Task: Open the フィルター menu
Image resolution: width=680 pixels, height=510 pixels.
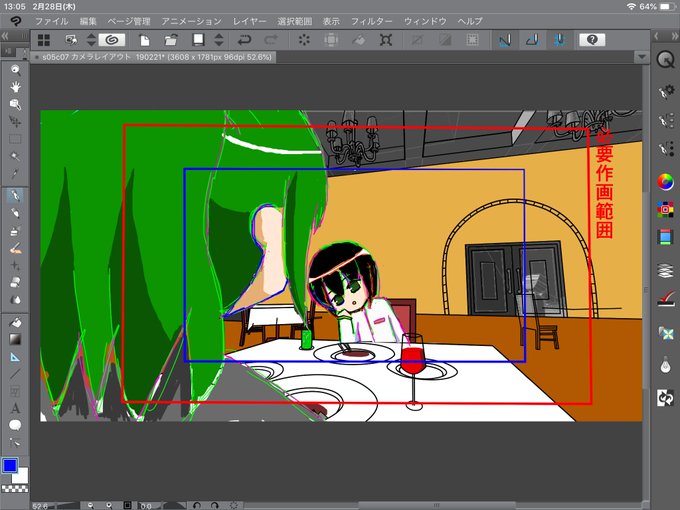Action: click(x=371, y=21)
